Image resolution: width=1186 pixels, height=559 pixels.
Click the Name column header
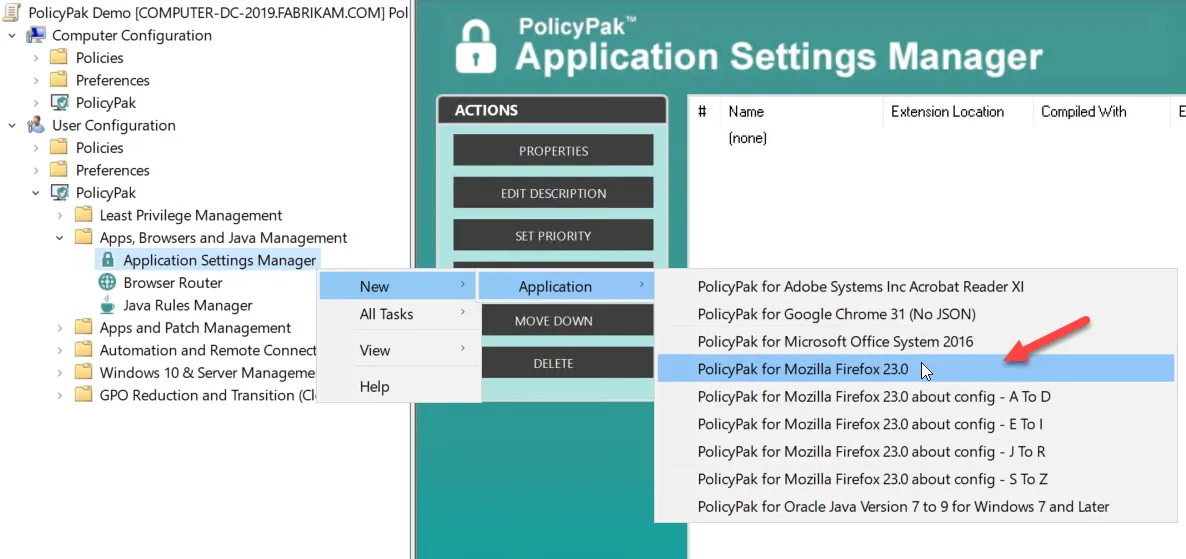pyautogui.click(x=801, y=111)
